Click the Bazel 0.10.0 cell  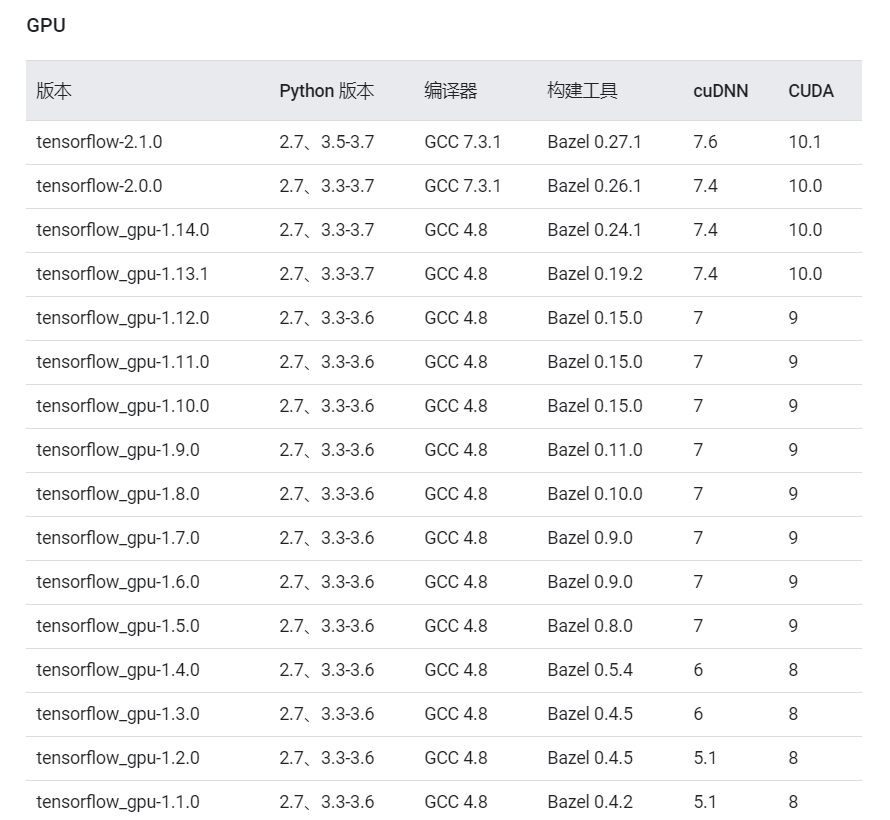click(595, 494)
